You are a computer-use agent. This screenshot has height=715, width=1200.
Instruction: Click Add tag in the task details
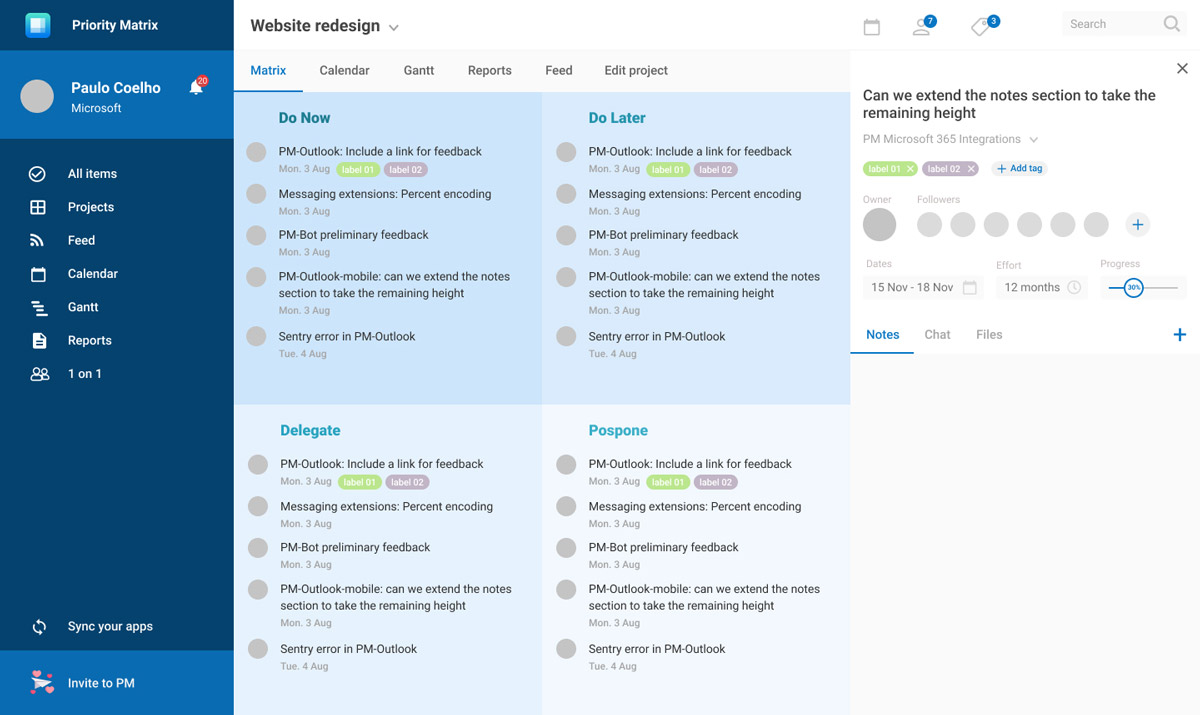pos(1019,168)
